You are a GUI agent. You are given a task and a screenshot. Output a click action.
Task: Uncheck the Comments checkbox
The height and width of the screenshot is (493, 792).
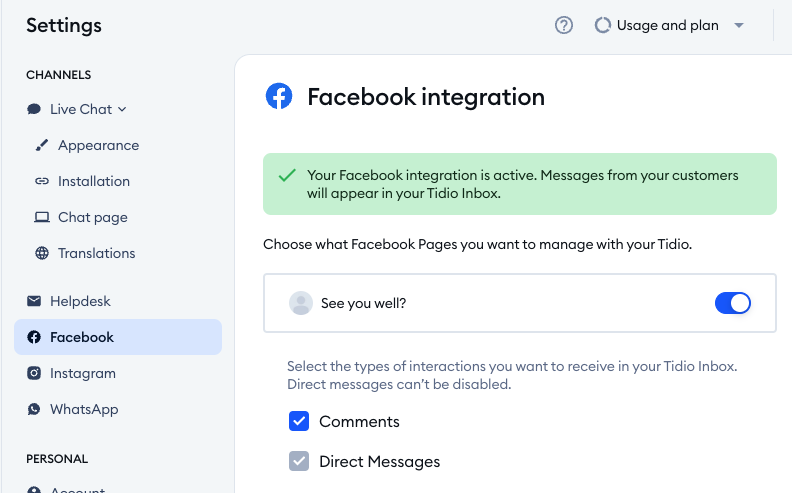point(299,421)
